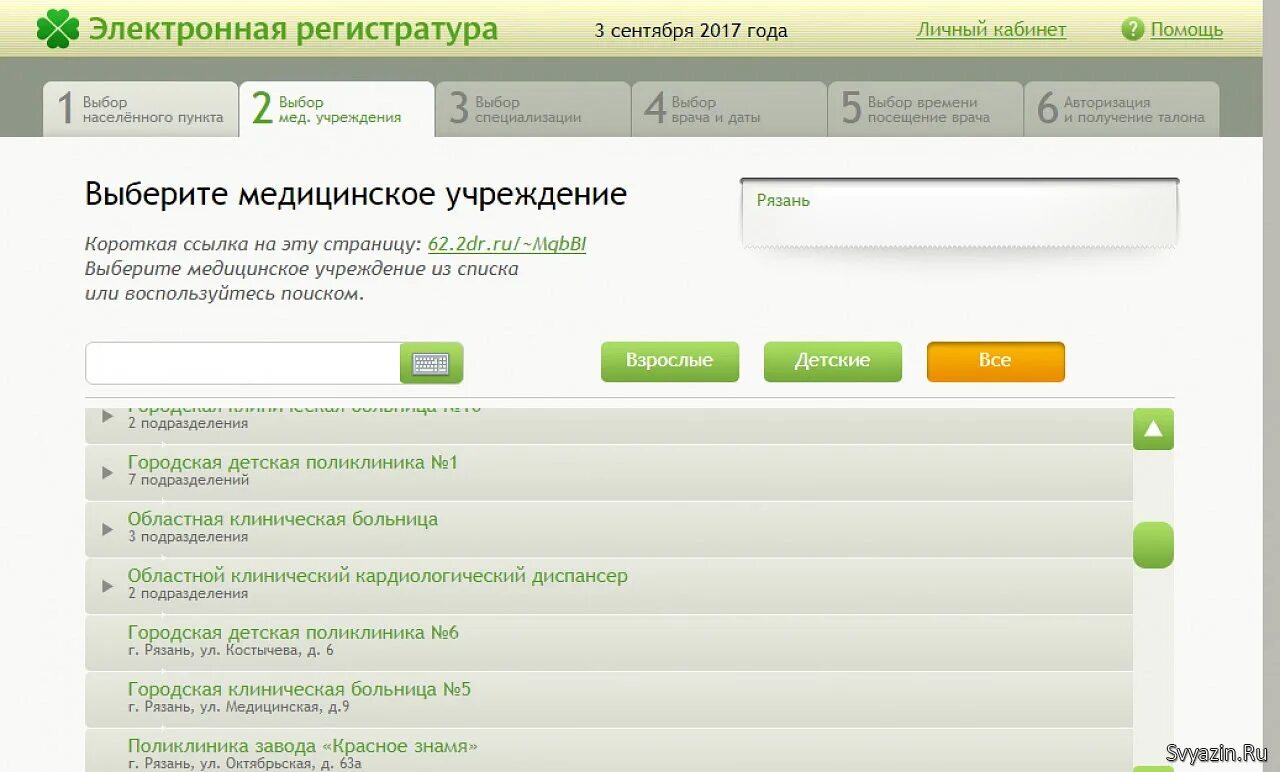
Task: Click the institution search input field
Action: click(243, 363)
